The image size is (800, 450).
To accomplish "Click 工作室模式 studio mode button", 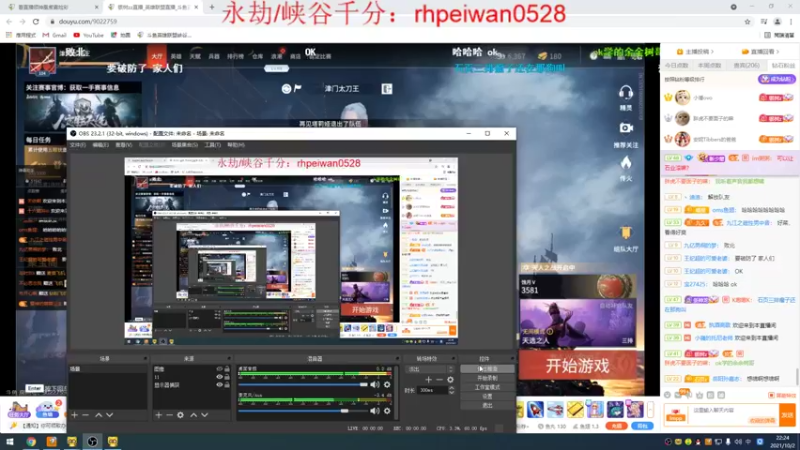I will (x=487, y=387).
